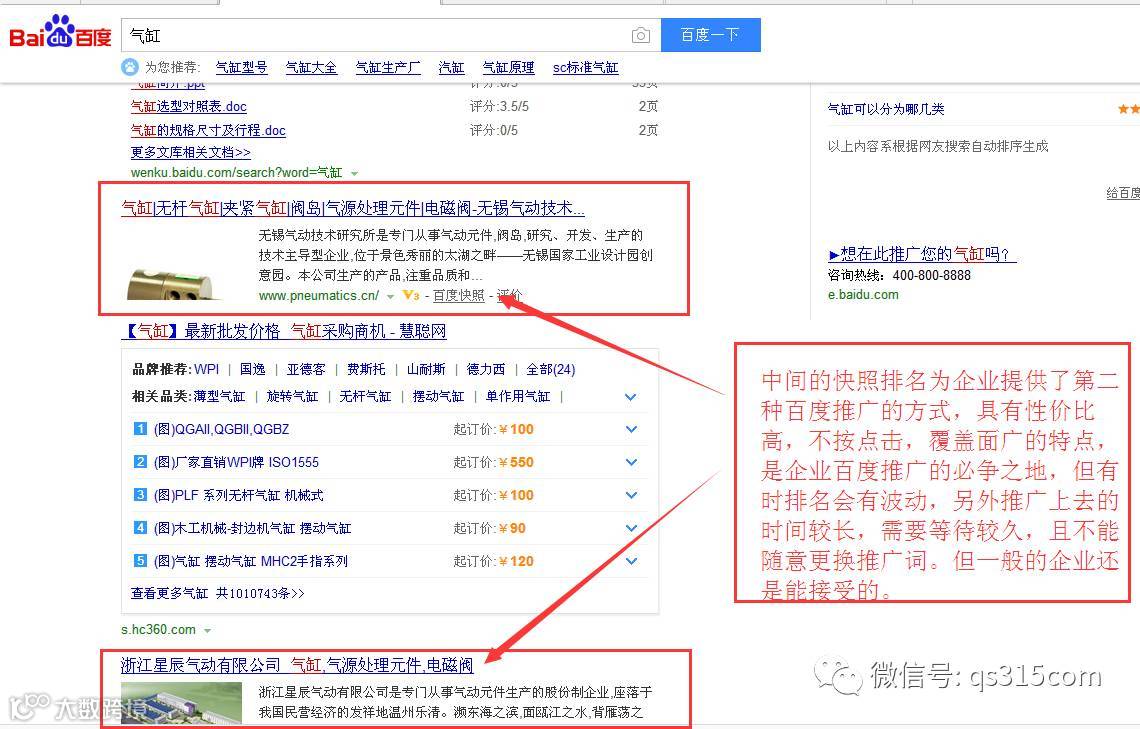Screen dimensions: 1140x729
Task: Open suggested search sc标准气缸
Action: pyautogui.click(x=585, y=68)
